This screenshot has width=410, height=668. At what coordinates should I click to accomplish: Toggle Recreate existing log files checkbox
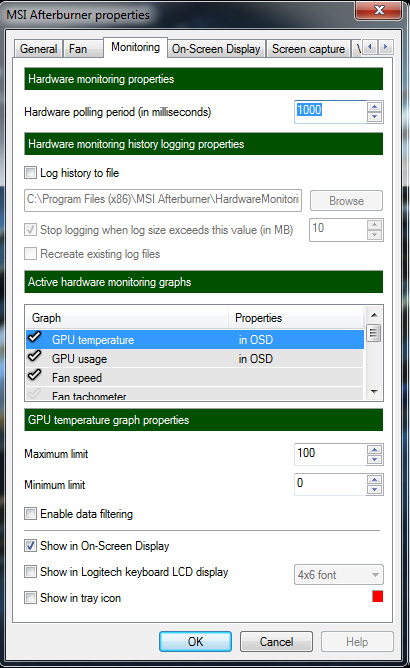(30, 253)
